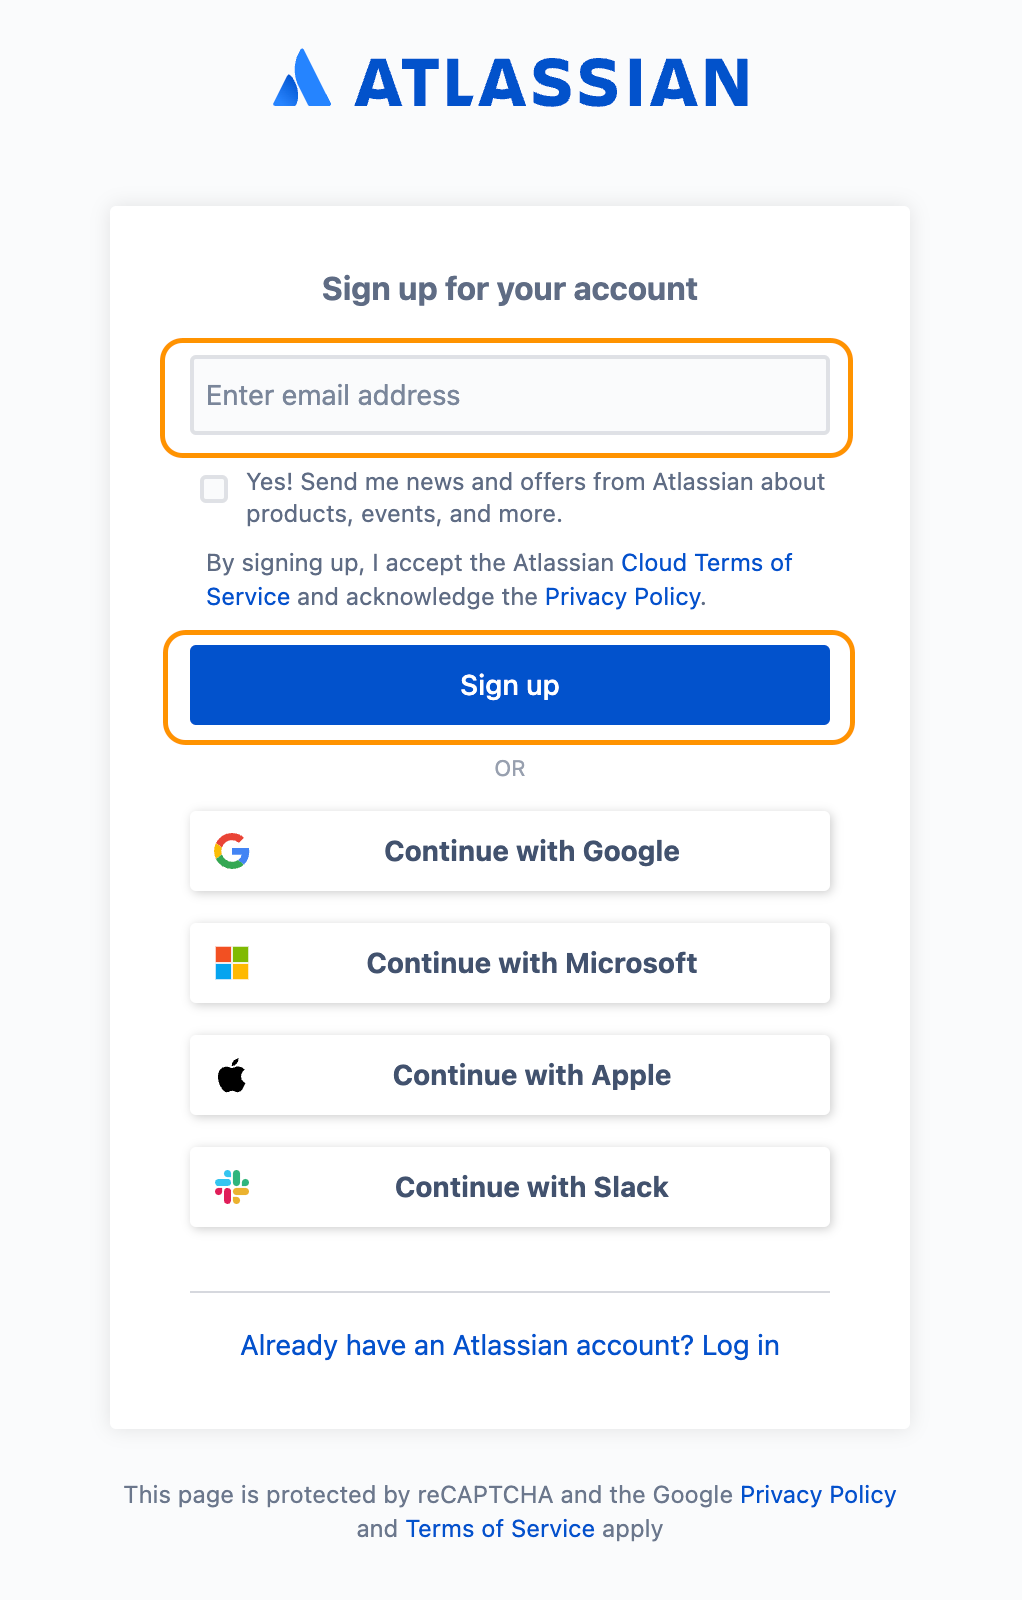This screenshot has width=1022, height=1600.
Task: Click the Microsoft icon on its button
Action: pyautogui.click(x=231, y=963)
